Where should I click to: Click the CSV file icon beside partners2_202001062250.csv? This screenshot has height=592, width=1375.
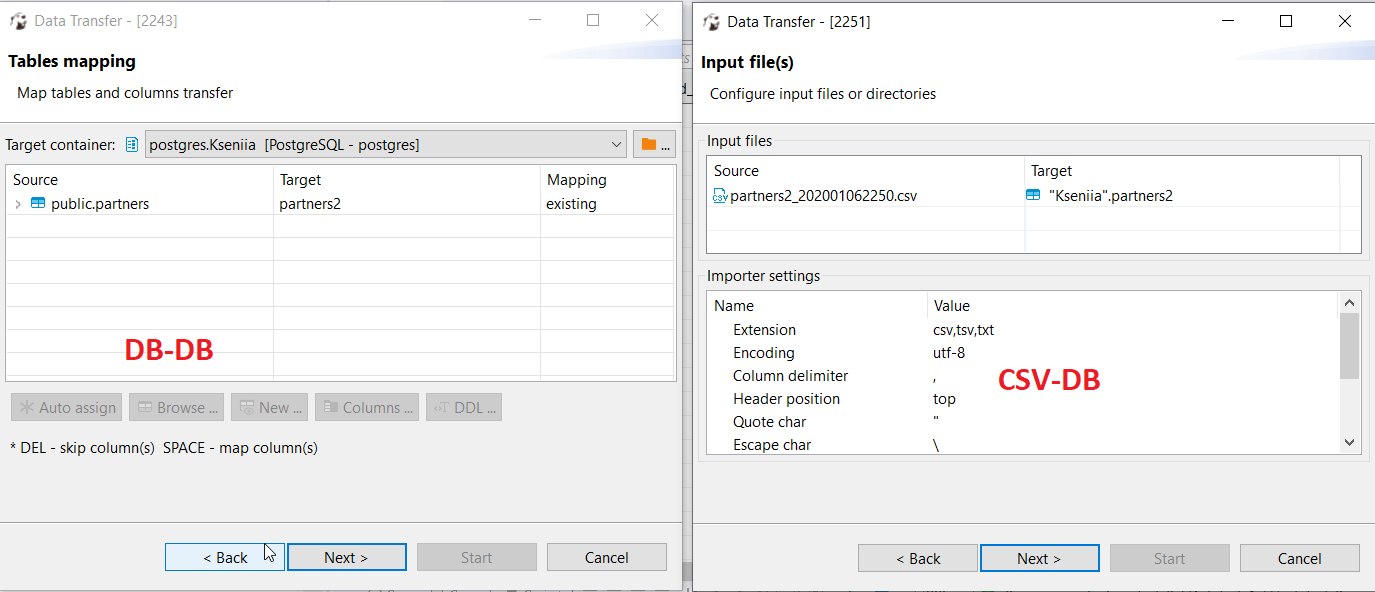pos(719,195)
